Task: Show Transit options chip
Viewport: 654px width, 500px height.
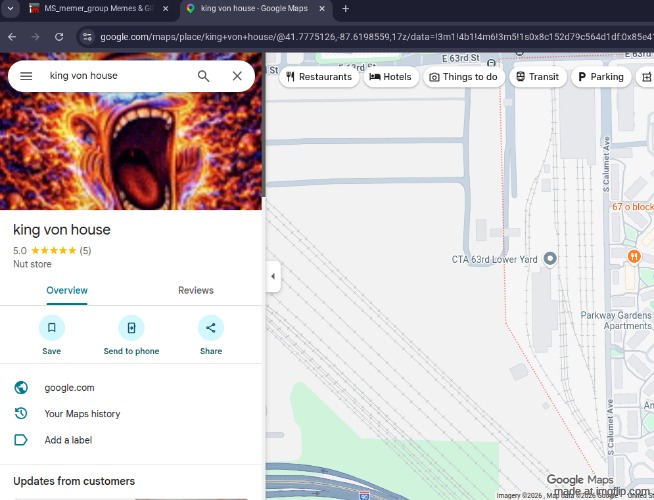Action: click(x=537, y=77)
